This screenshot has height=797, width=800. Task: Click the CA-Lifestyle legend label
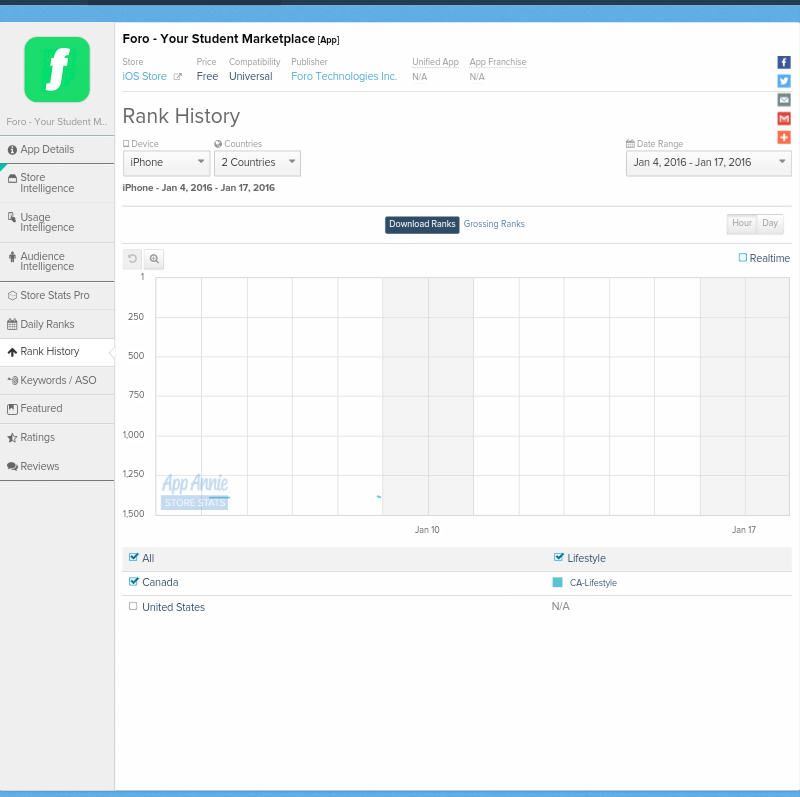click(593, 583)
